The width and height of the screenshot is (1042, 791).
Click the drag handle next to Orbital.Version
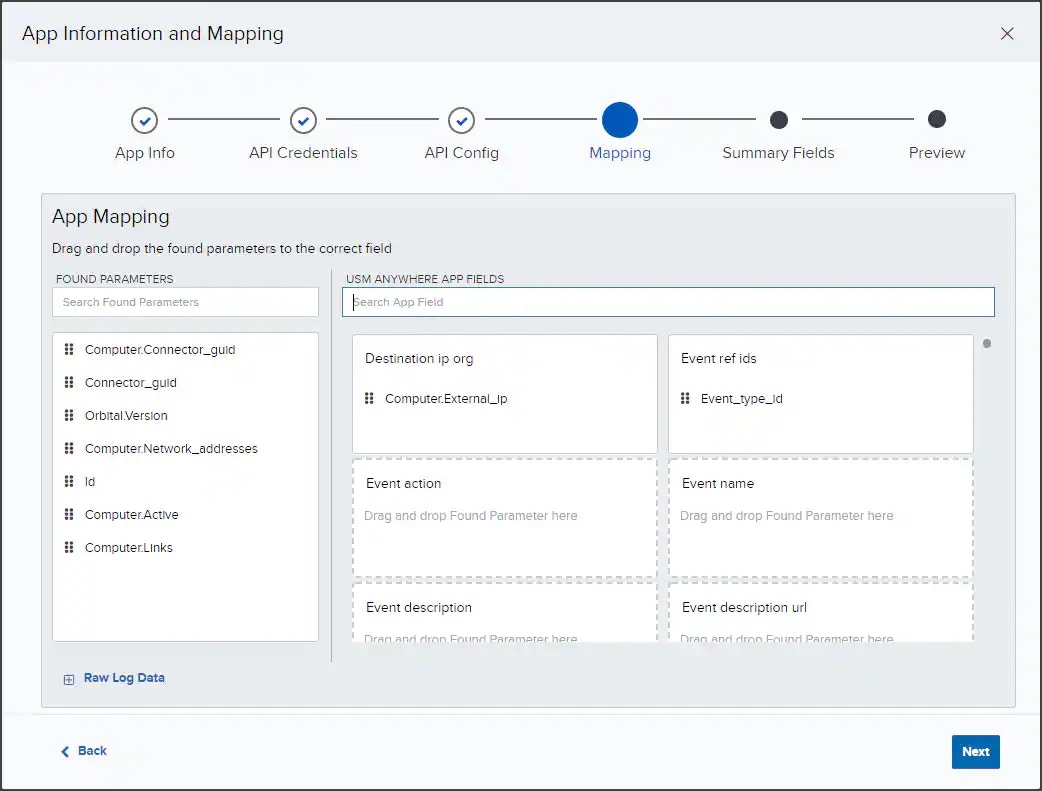click(69, 416)
